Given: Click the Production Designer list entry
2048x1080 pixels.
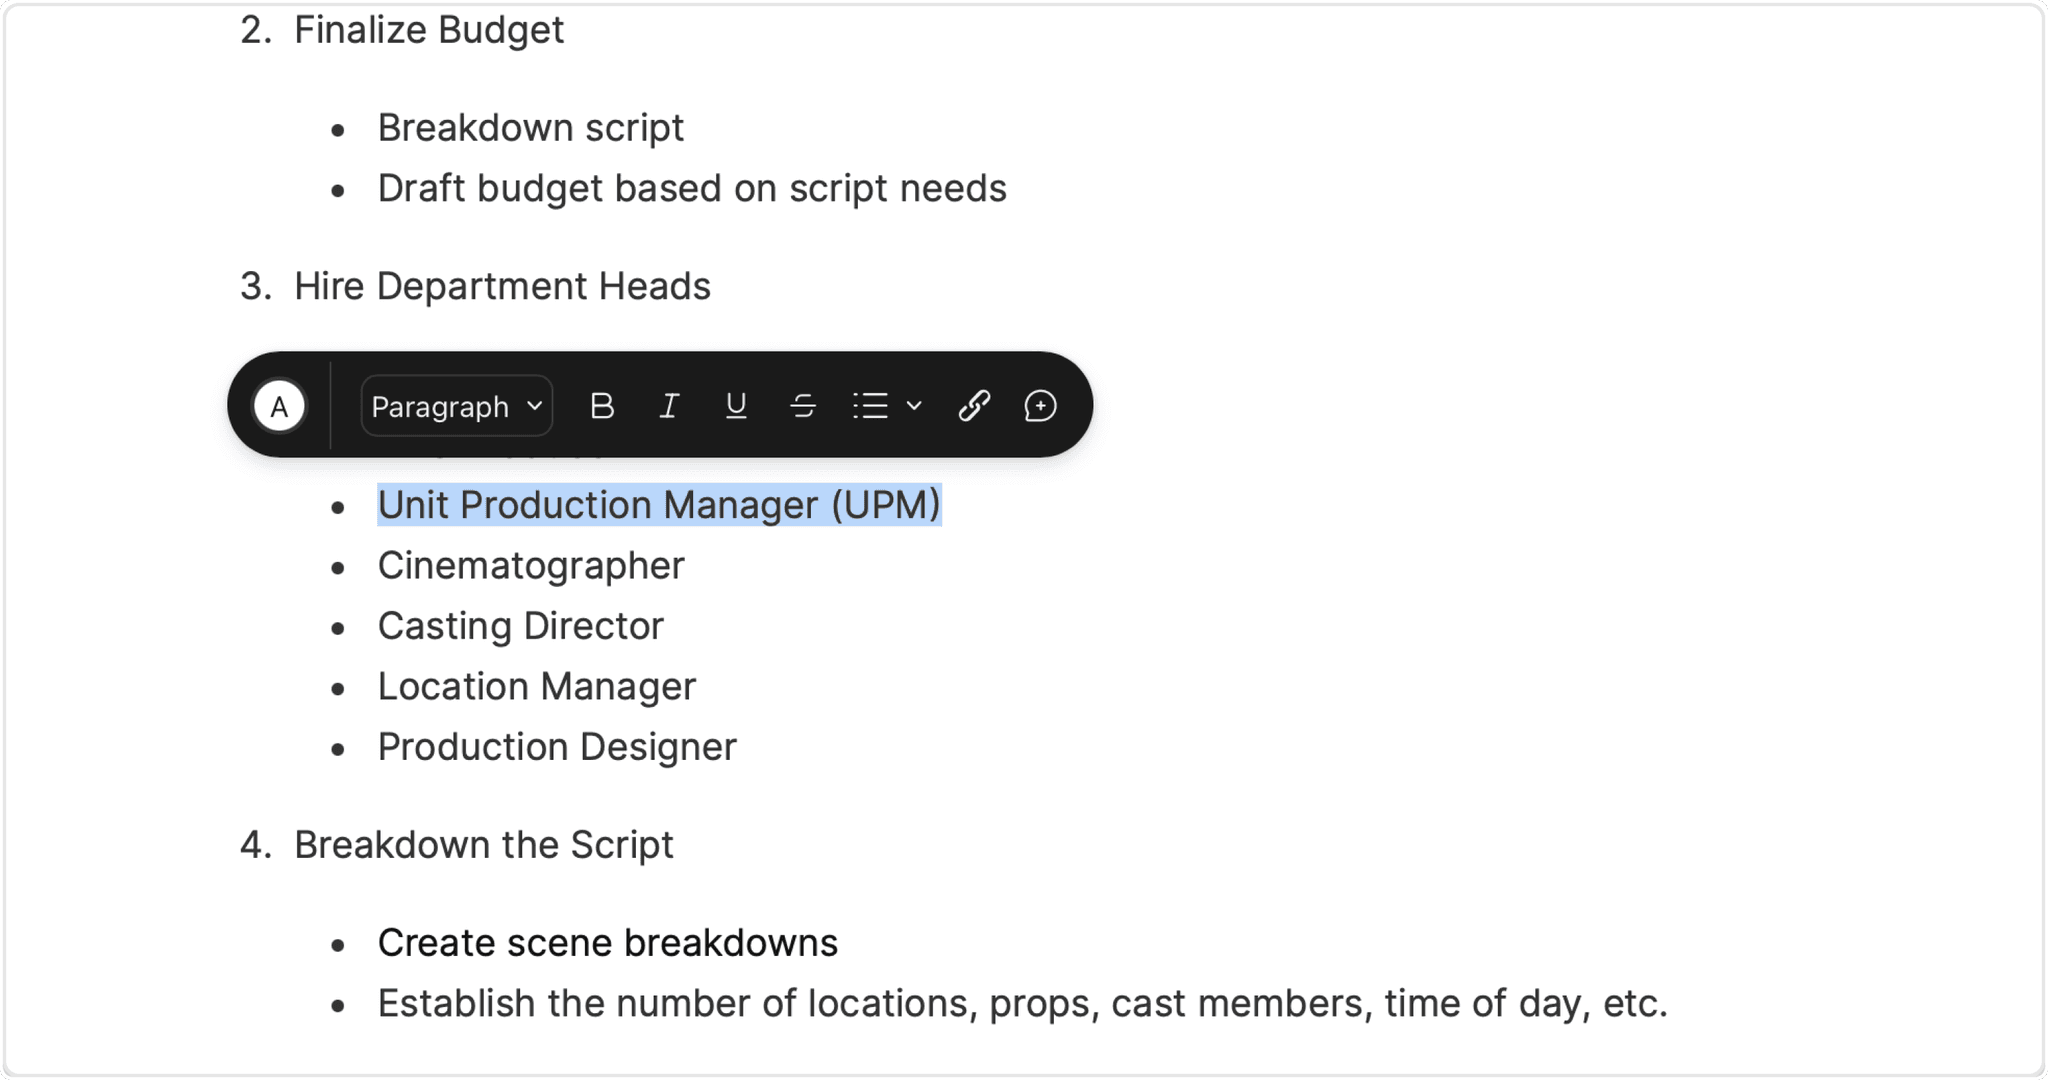Looking at the screenshot, I should click(x=557, y=746).
